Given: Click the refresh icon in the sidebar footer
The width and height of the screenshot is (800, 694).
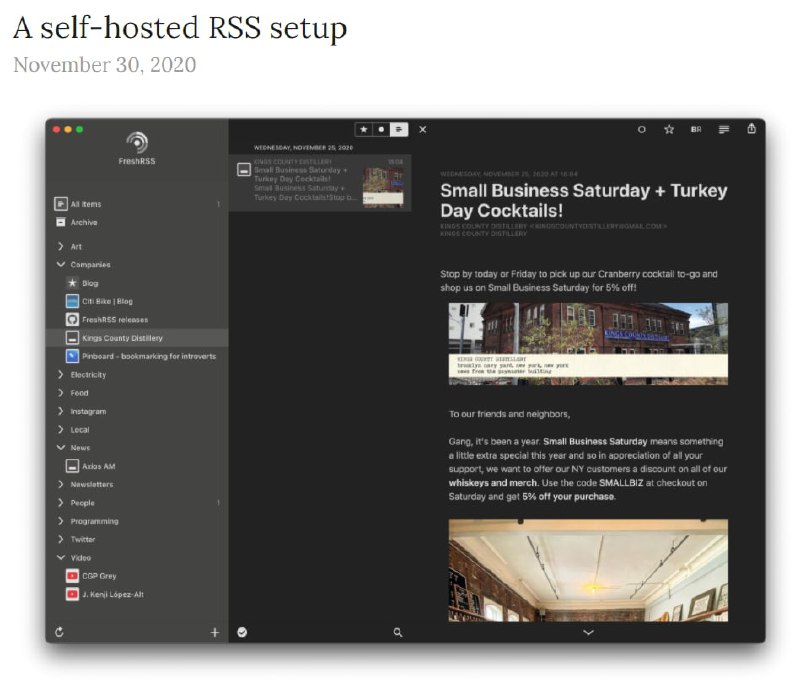Looking at the screenshot, I should [59, 632].
